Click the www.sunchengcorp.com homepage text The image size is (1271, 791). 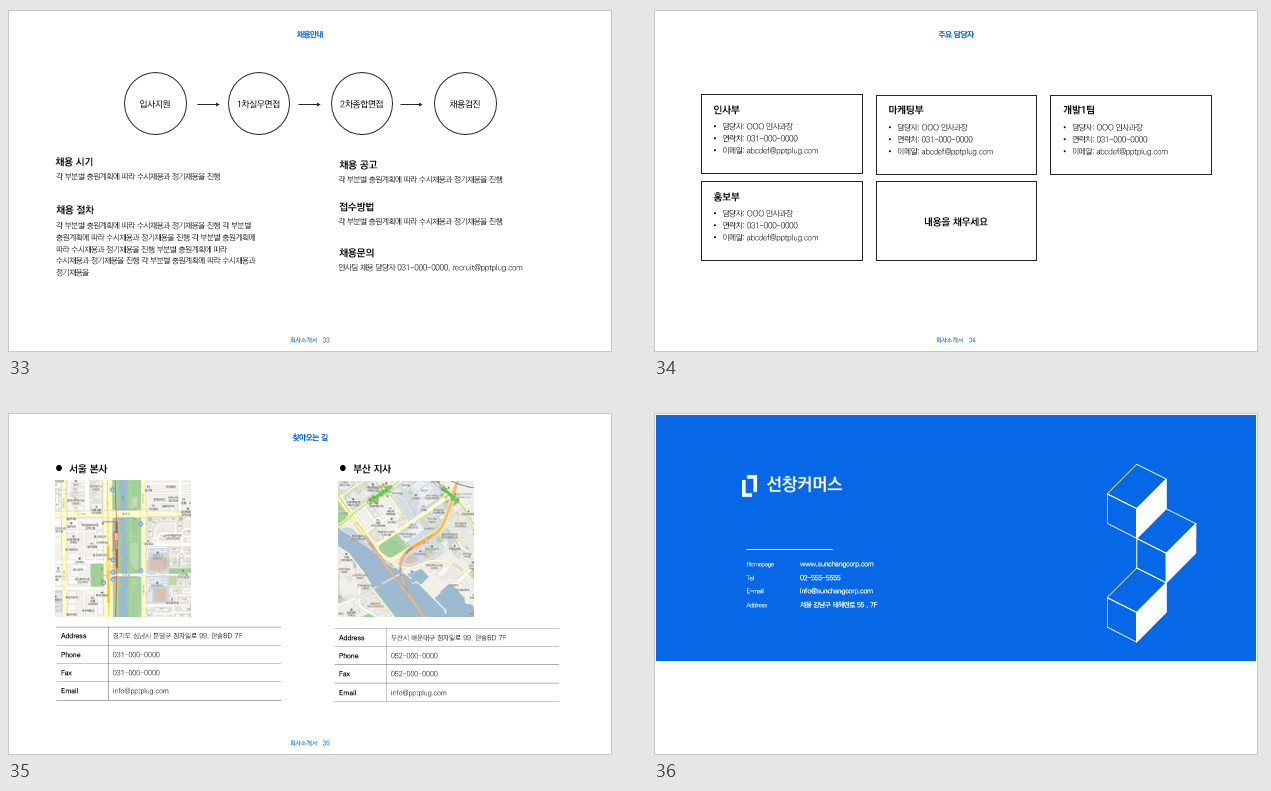click(837, 564)
